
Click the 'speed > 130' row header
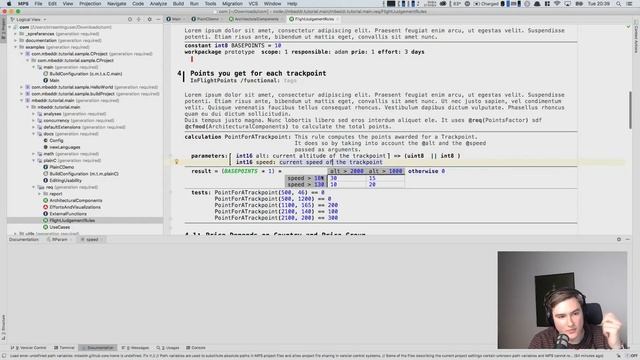pos(306,184)
